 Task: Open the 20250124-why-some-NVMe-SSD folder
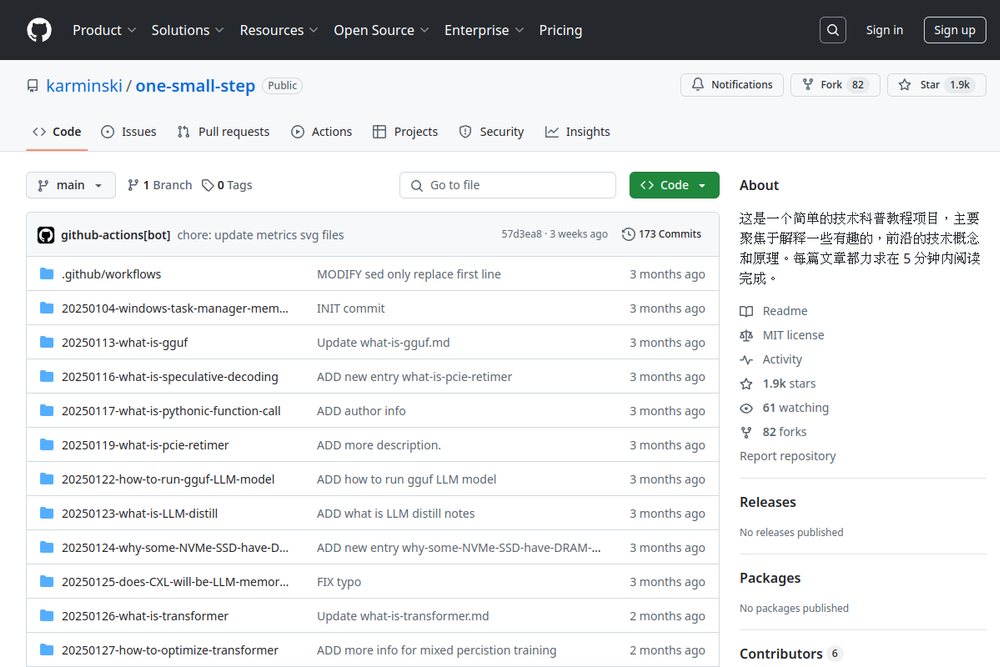[x=175, y=547]
